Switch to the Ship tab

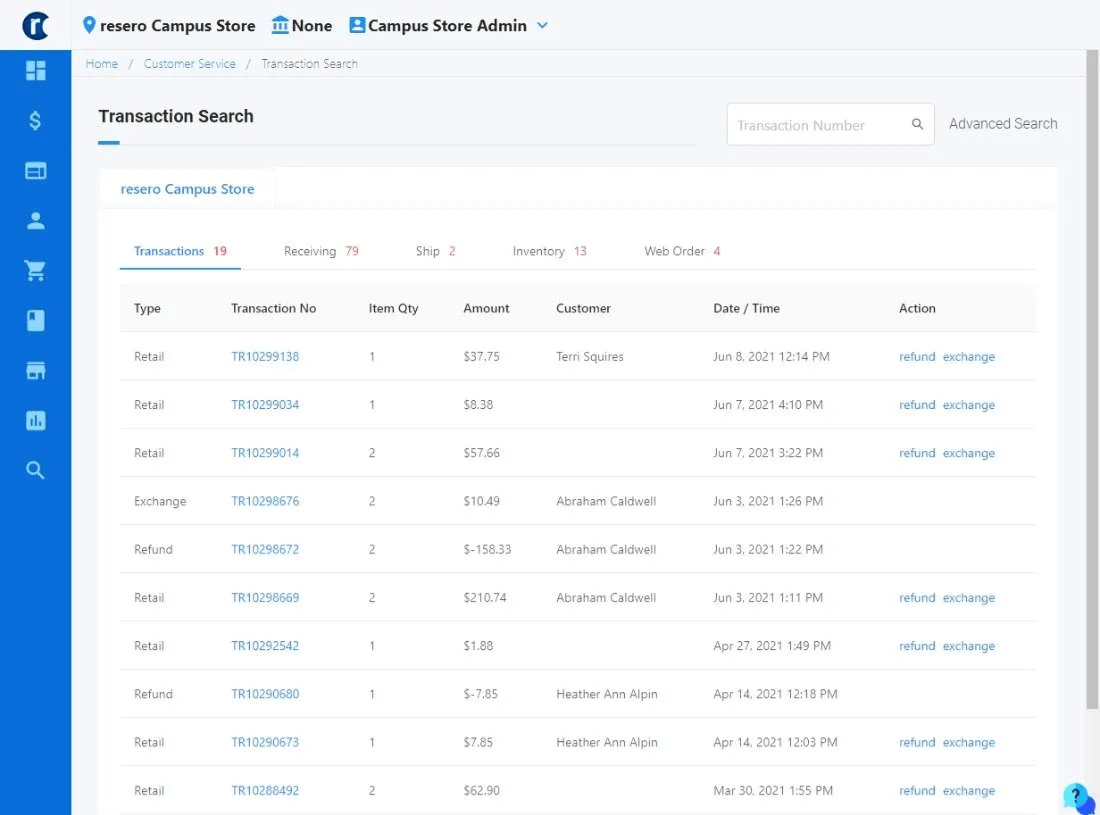[436, 251]
